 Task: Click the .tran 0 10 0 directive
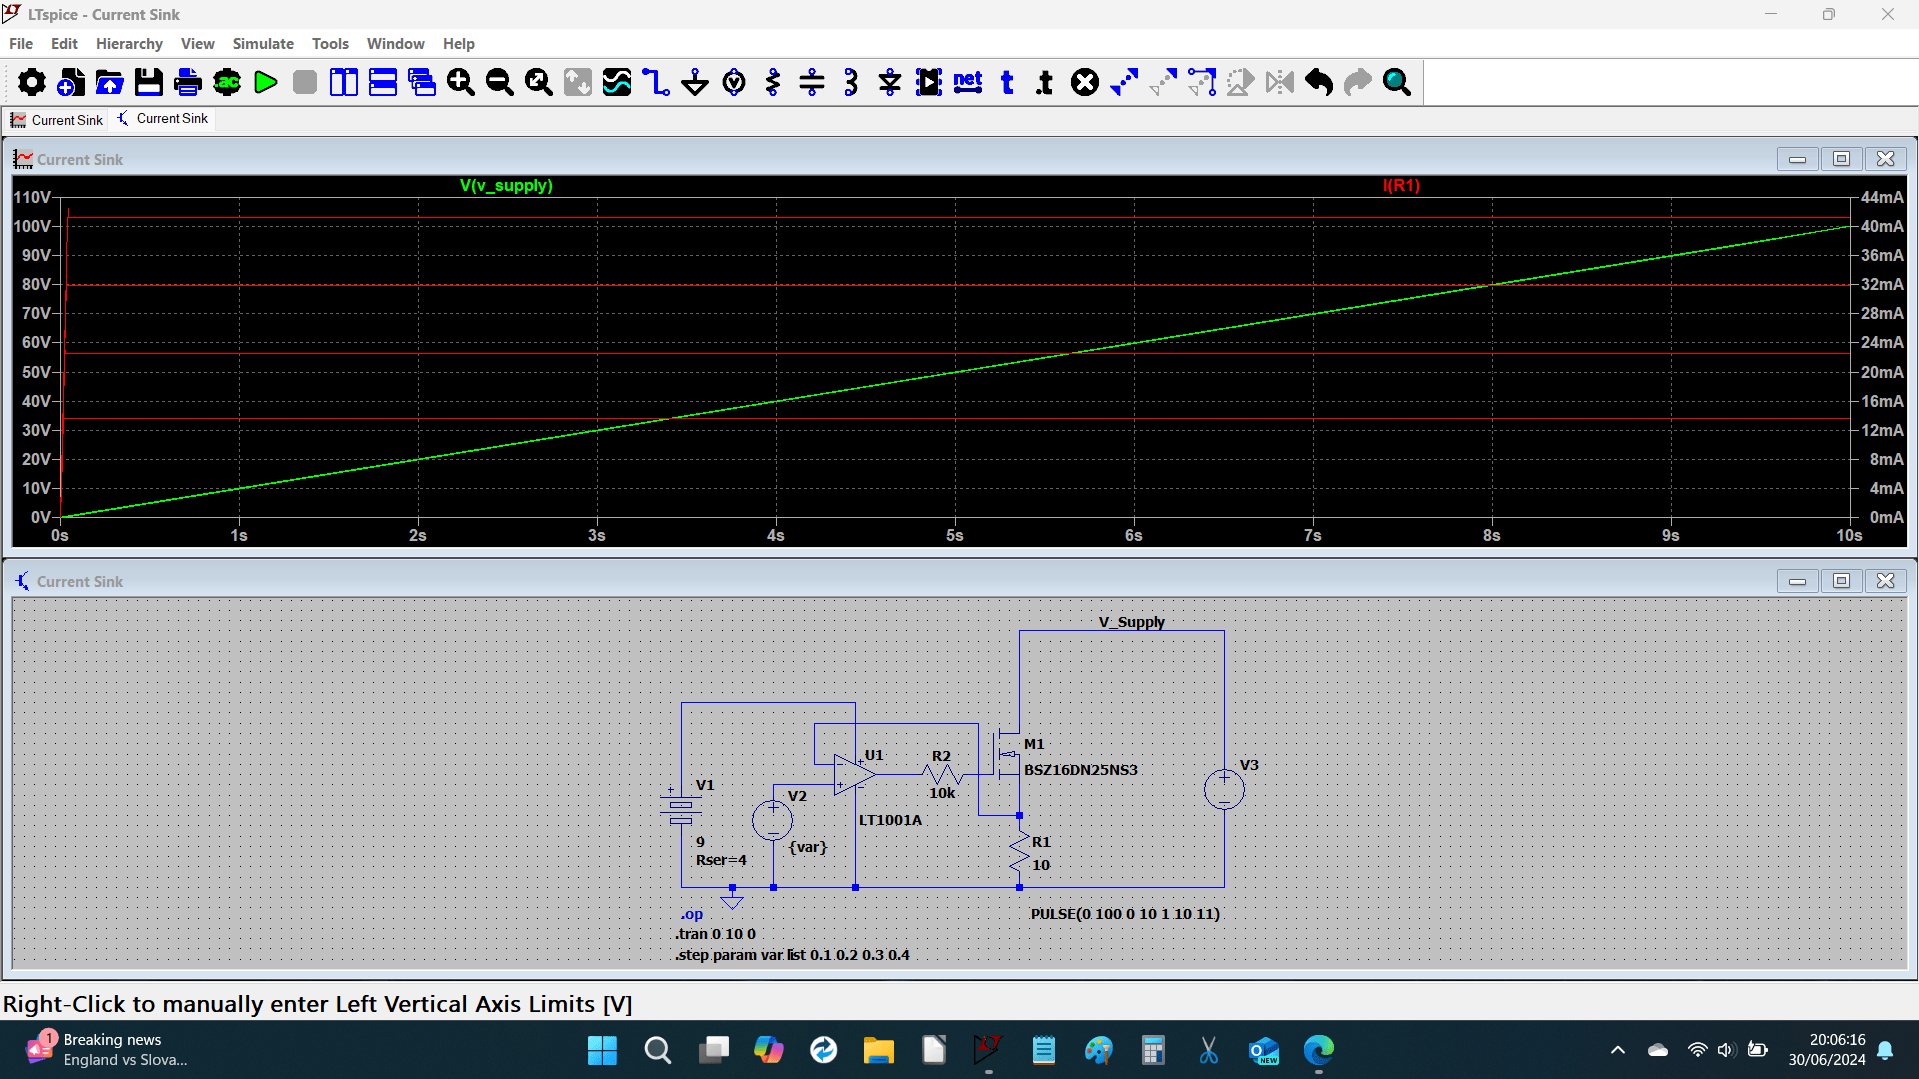(x=715, y=934)
